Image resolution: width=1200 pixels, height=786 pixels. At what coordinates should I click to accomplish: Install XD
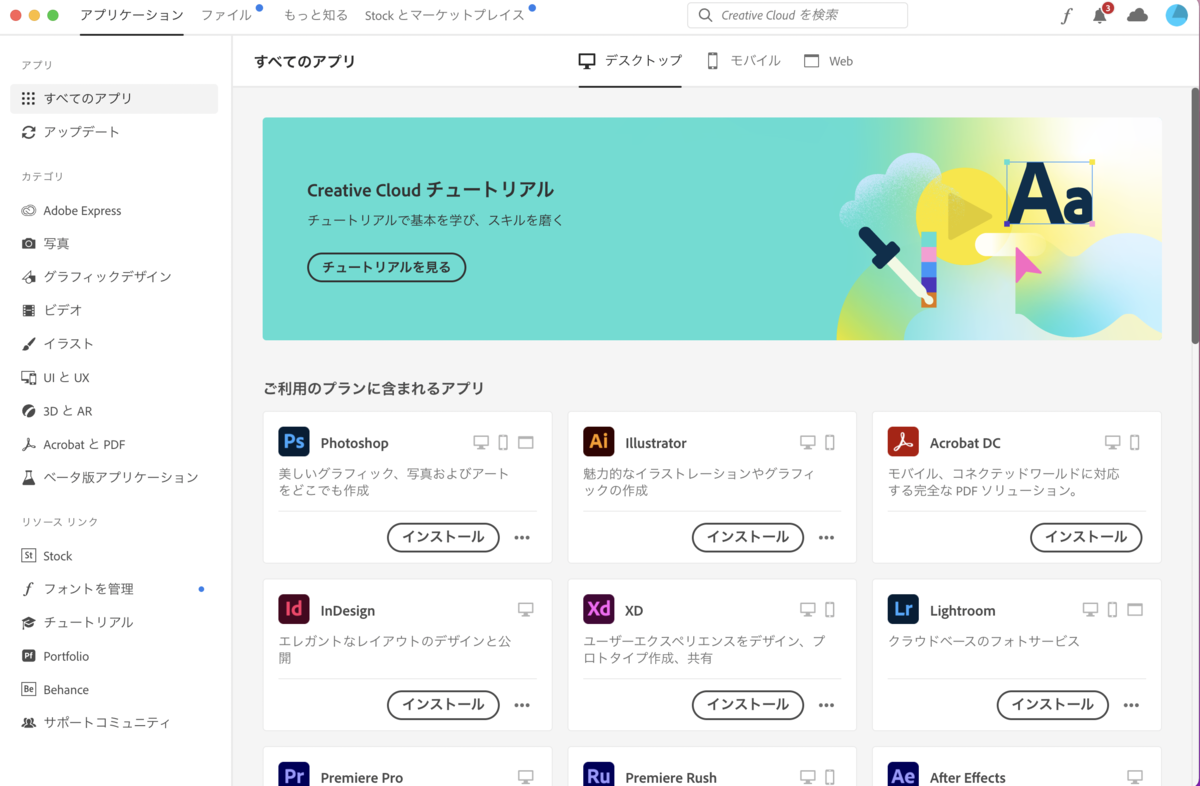(x=748, y=705)
